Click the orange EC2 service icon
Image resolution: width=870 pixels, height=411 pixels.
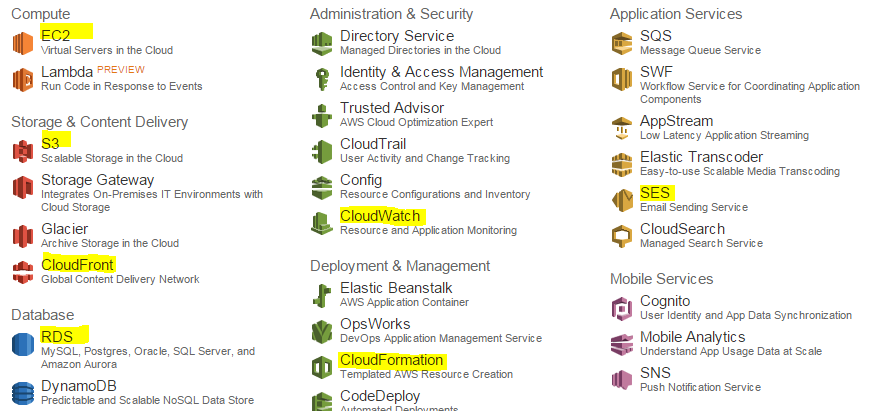[x=23, y=43]
